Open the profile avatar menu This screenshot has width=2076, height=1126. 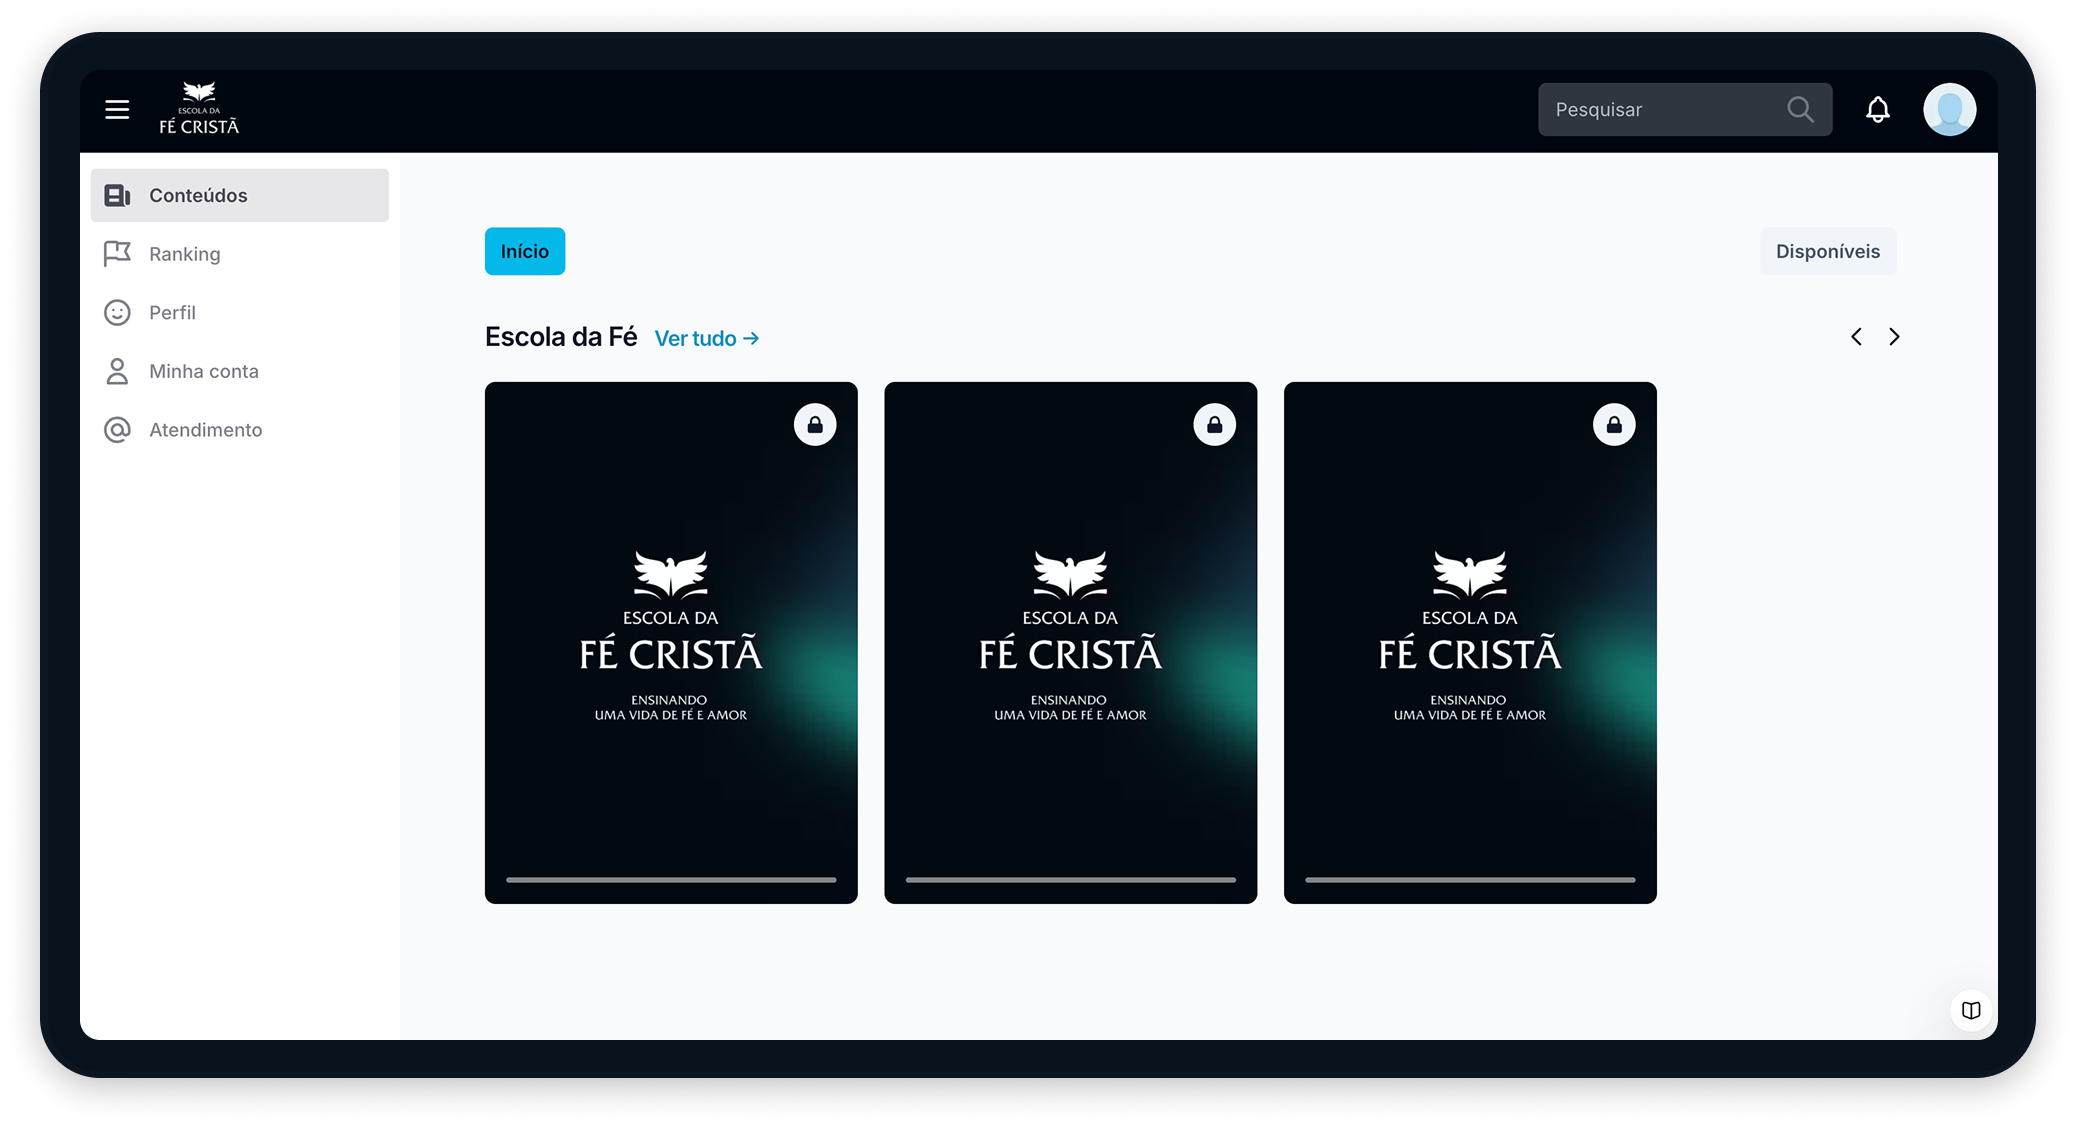click(1950, 109)
